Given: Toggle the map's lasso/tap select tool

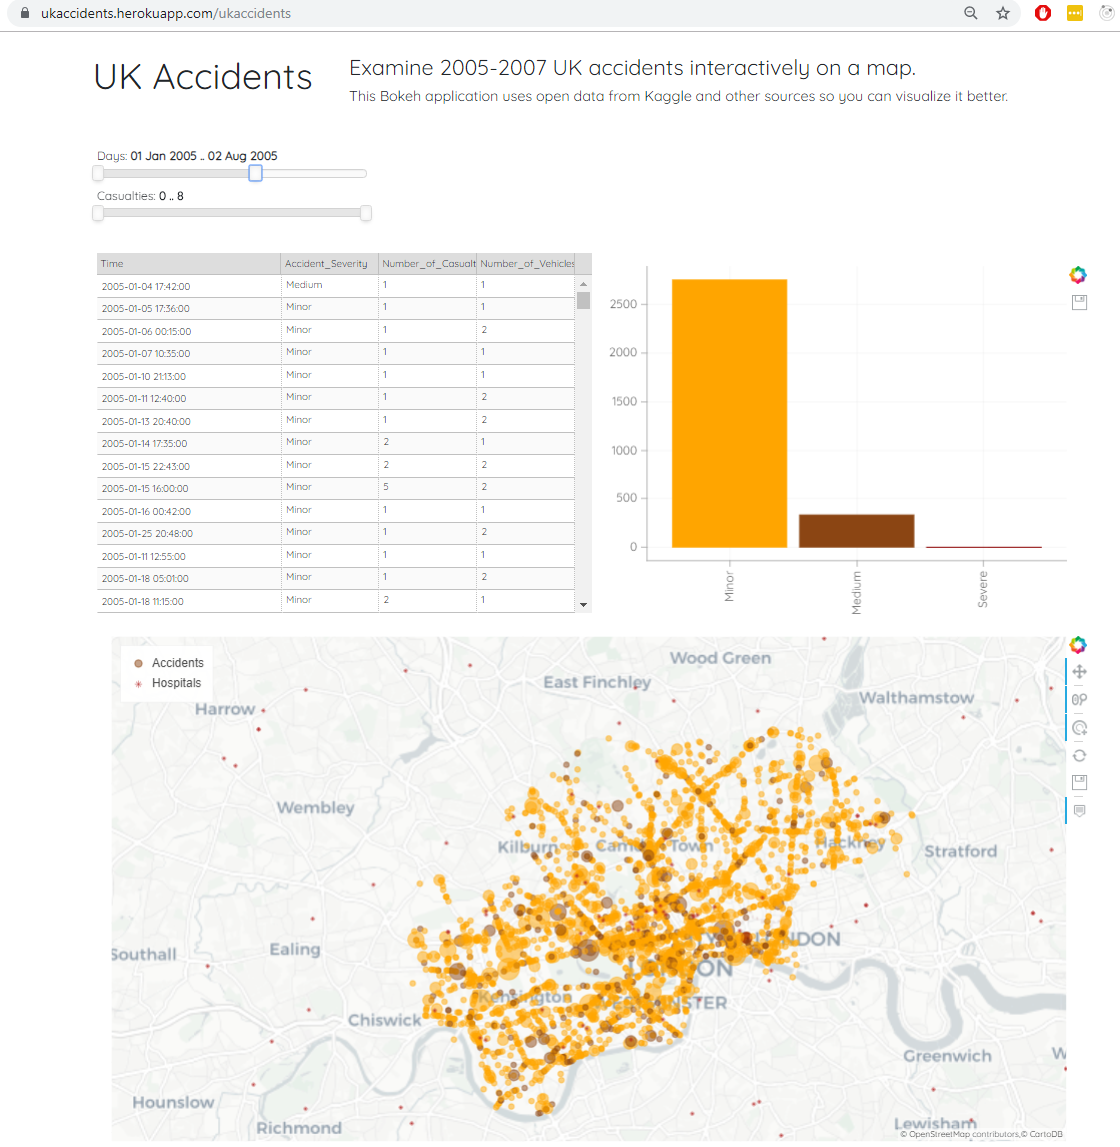Looking at the screenshot, I should point(1079,728).
